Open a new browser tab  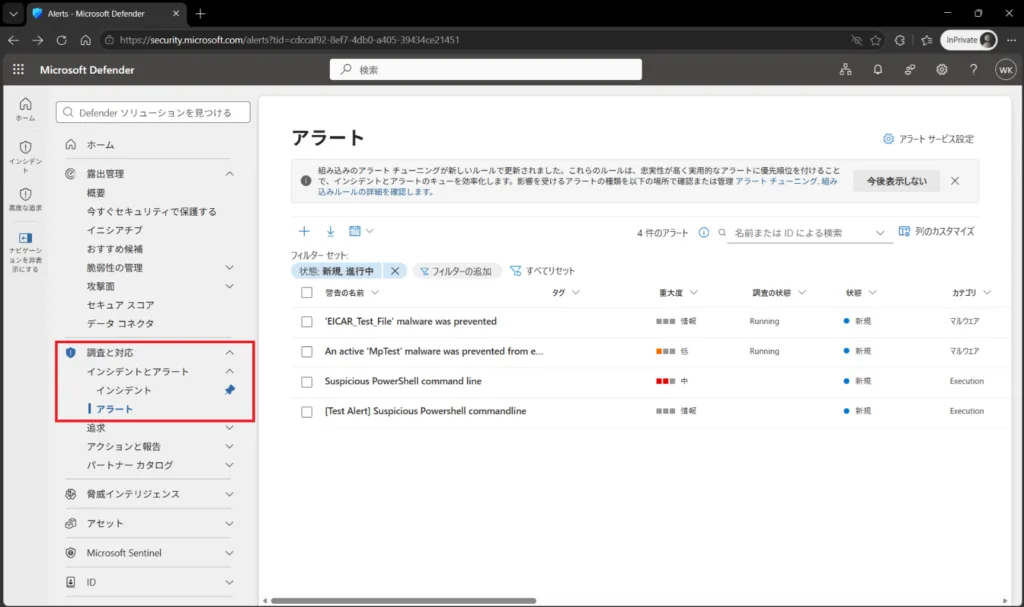pyautogui.click(x=200, y=13)
